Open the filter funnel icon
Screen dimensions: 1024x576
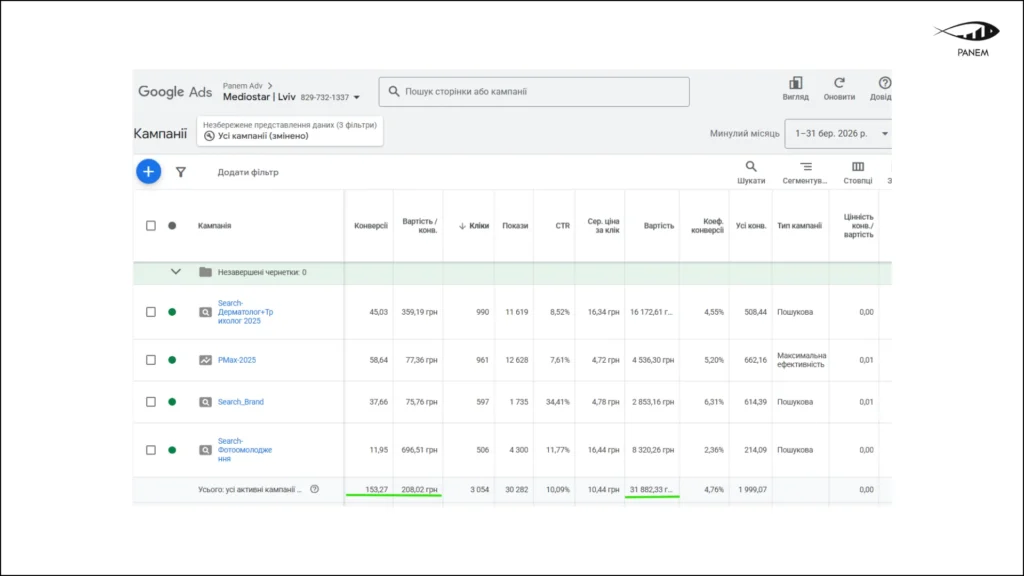coord(181,172)
